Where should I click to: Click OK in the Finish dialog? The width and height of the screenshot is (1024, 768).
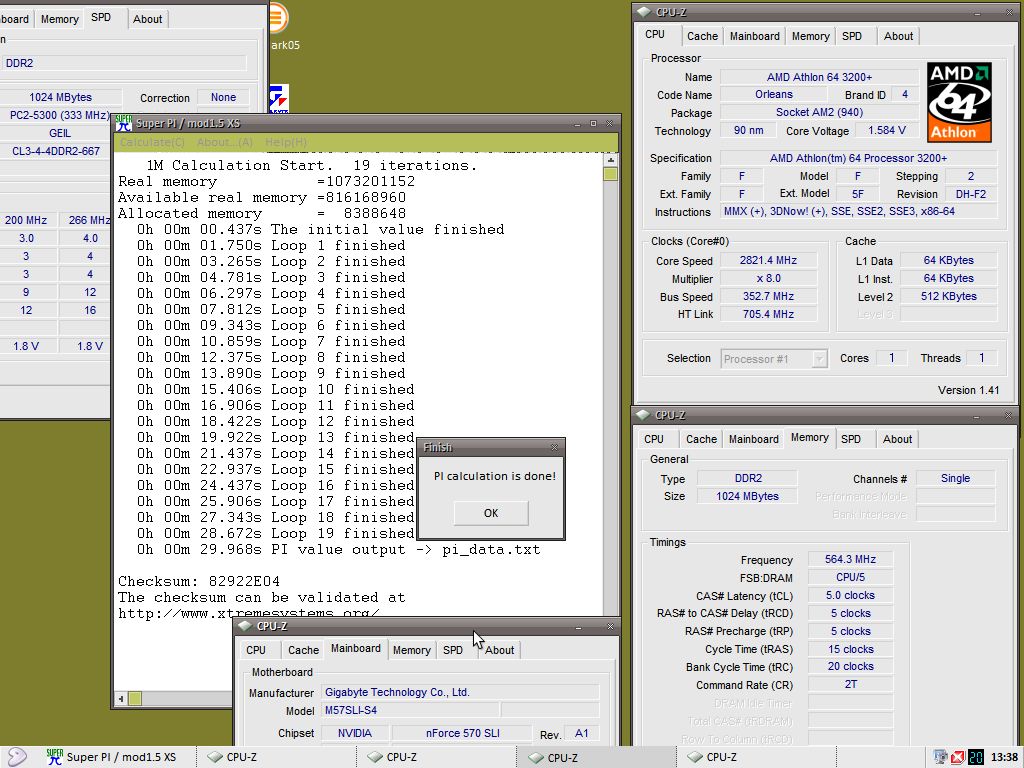[491, 513]
